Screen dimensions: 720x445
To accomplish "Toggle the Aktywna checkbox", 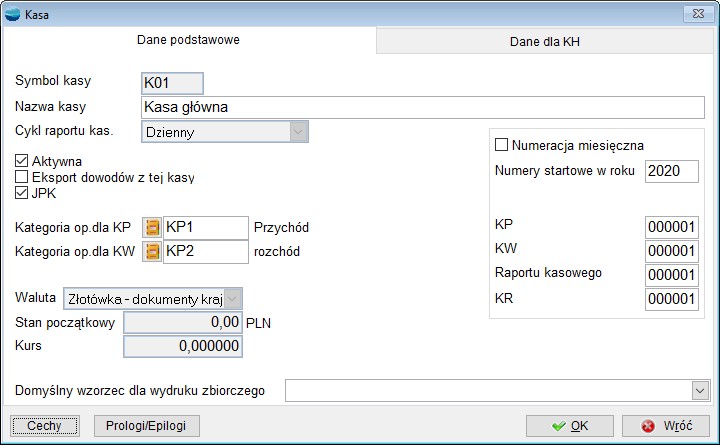I will (x=22, y=161).
